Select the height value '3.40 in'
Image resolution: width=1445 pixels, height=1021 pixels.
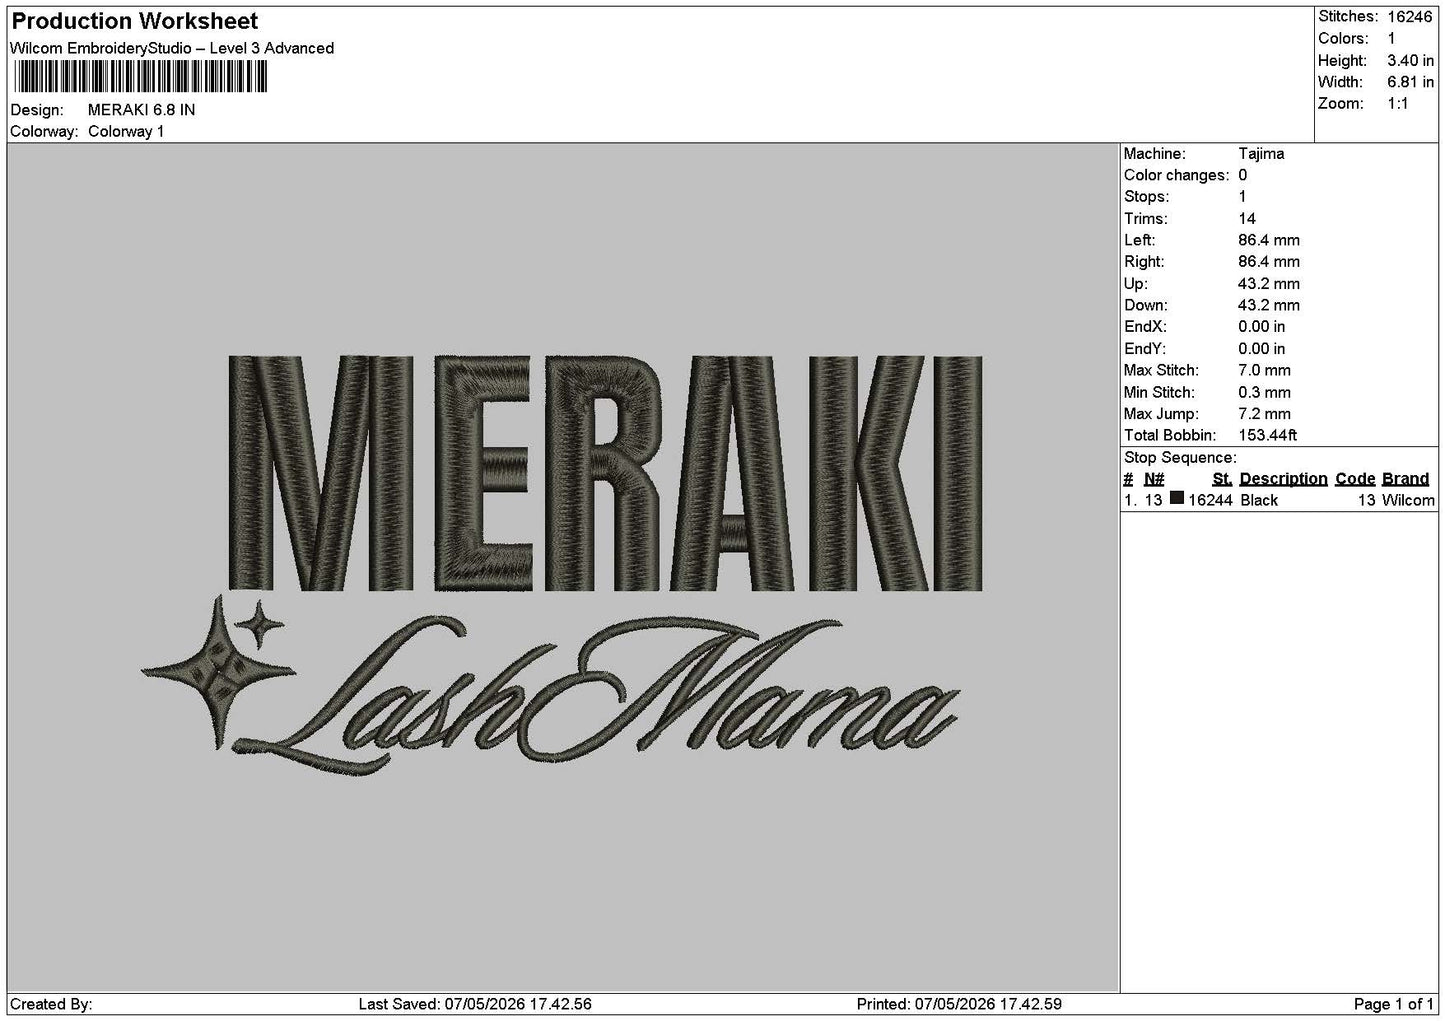pos(1410,60)
